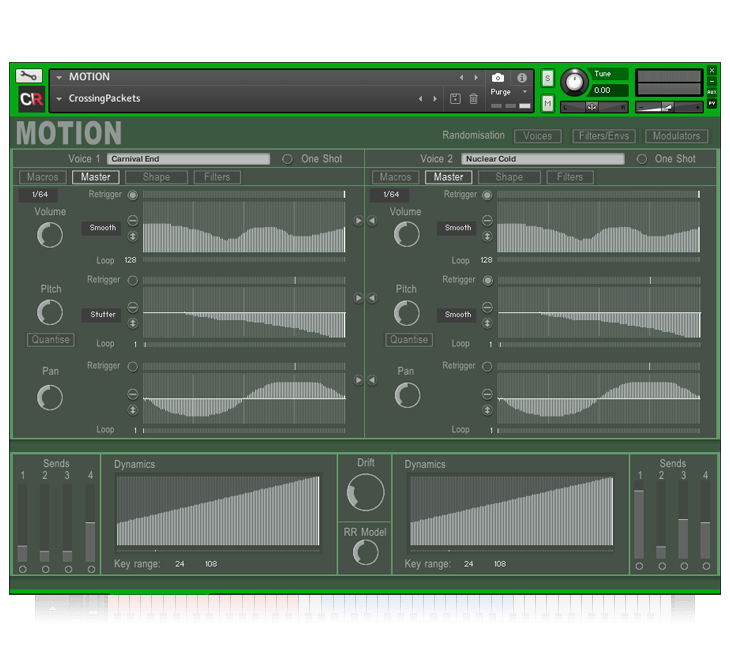
Task: Enable Voice 1 One Shot
Action: (288, 159)
